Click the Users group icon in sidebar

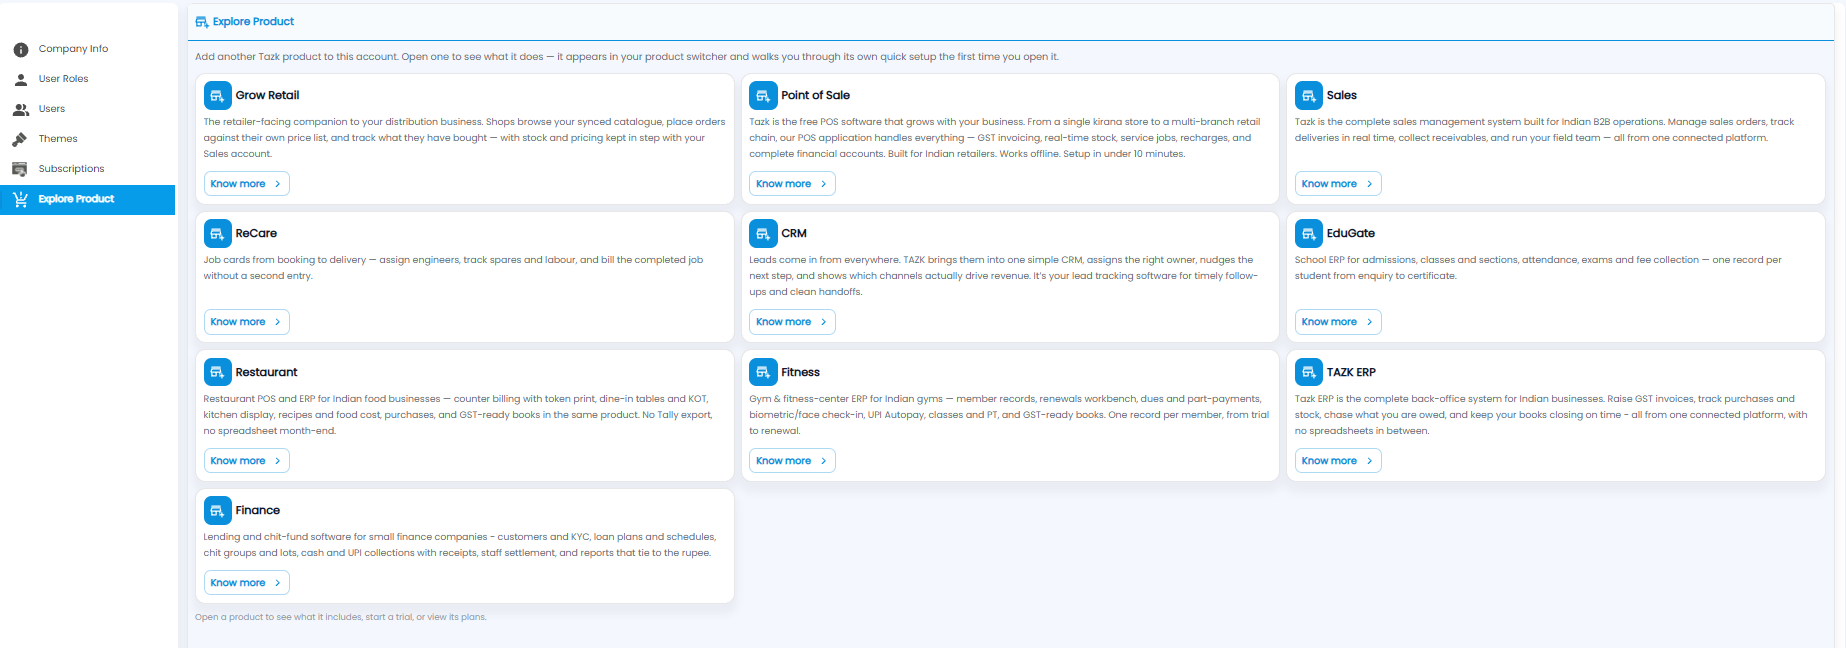coord(21,109)
